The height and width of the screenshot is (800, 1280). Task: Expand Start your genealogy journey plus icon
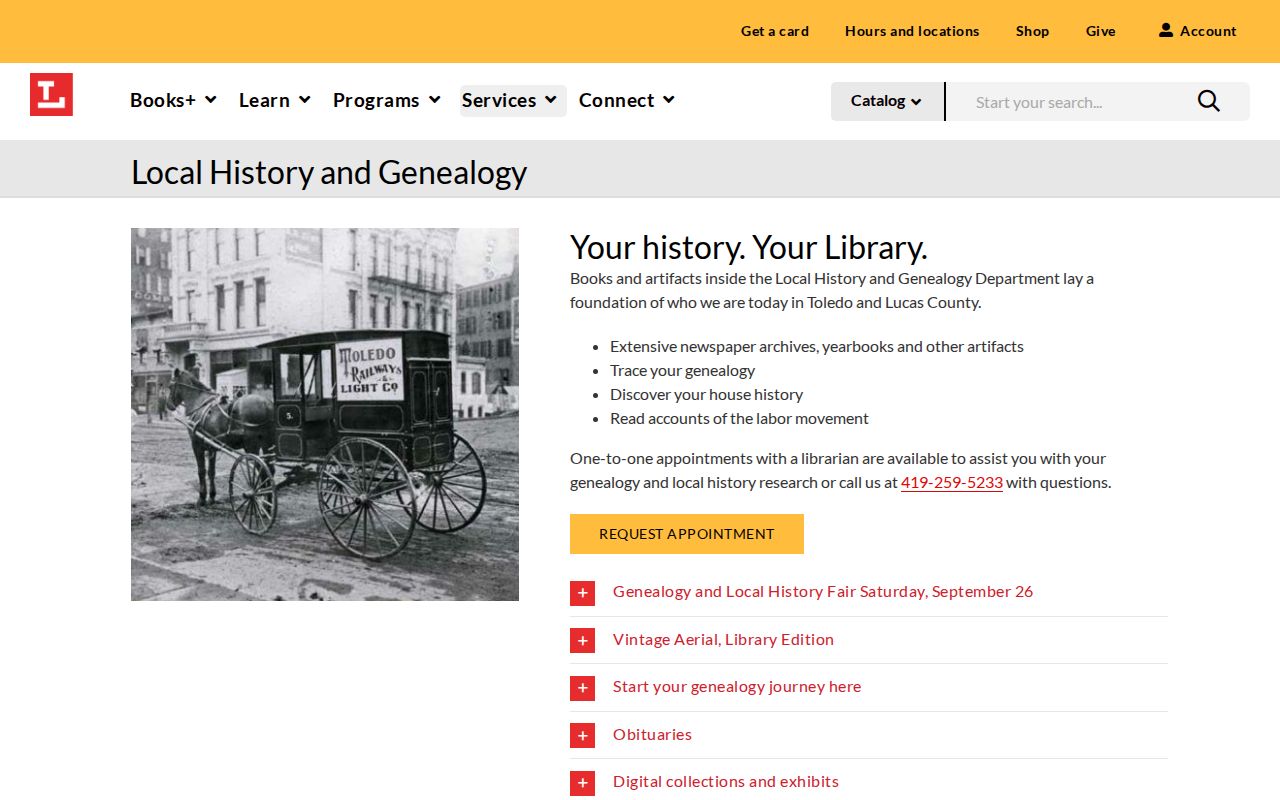coord(582,688)
